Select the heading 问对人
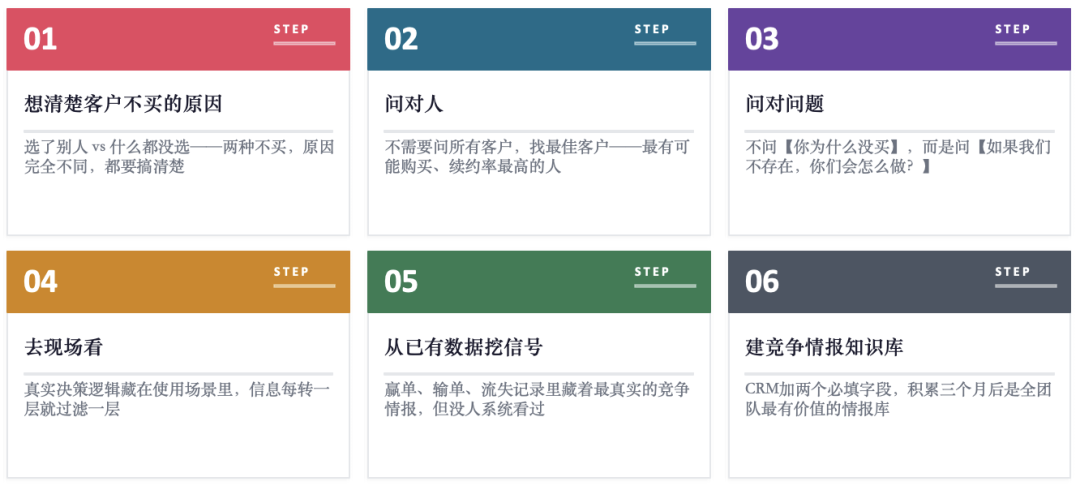 click(x=414, y=104)
